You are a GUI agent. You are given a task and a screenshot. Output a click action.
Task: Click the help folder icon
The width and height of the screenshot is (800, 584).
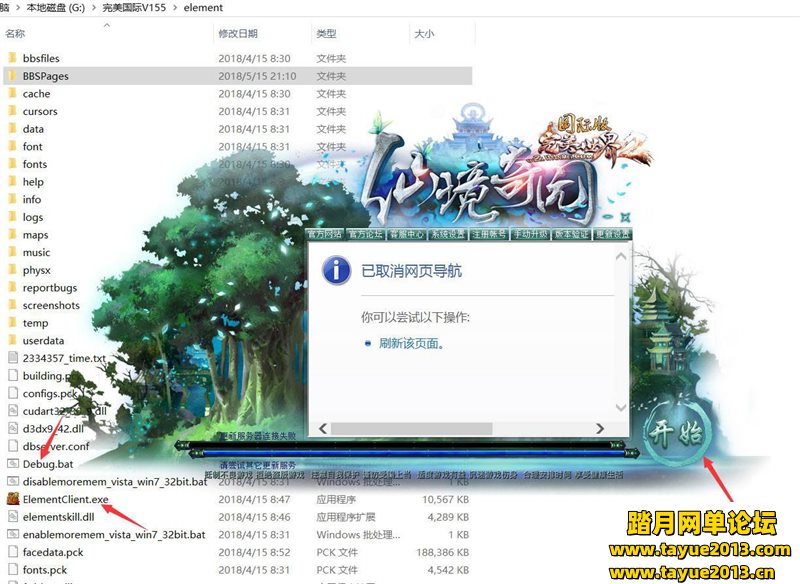click(13, 182)
